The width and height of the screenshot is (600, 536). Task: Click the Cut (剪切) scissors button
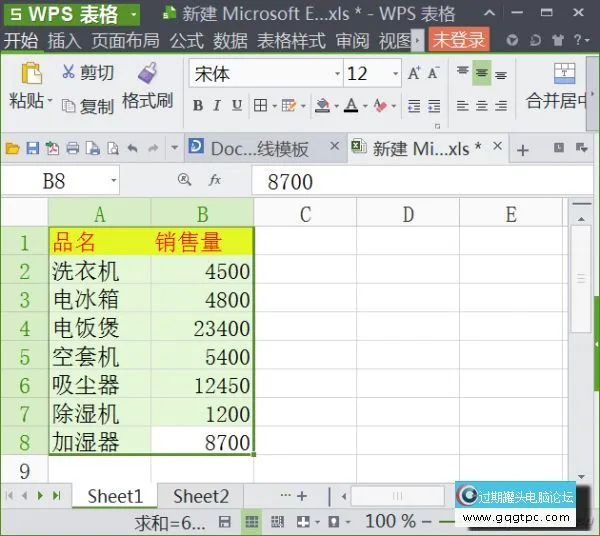(x=88, y=72)
